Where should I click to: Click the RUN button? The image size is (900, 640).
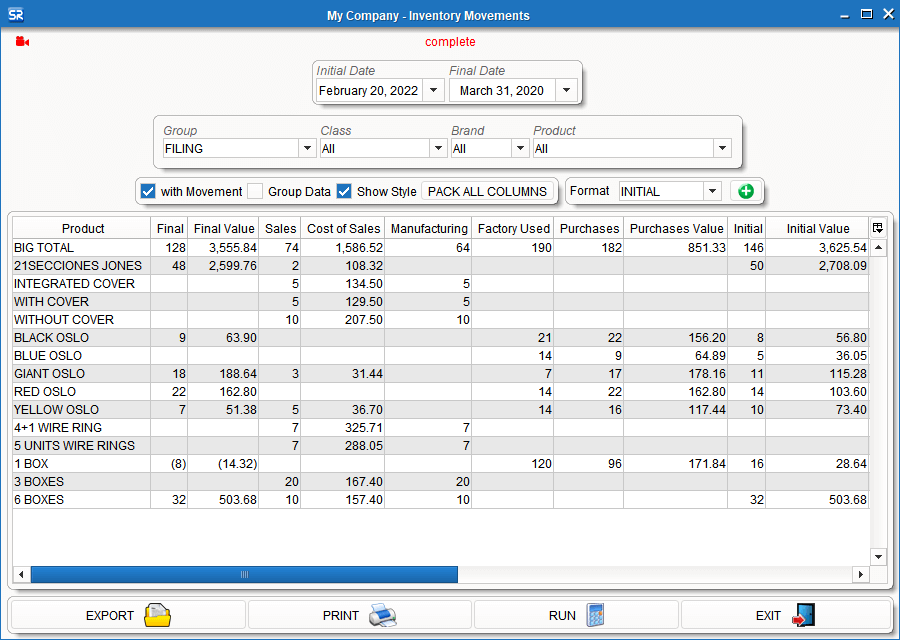tap(576, 615)
